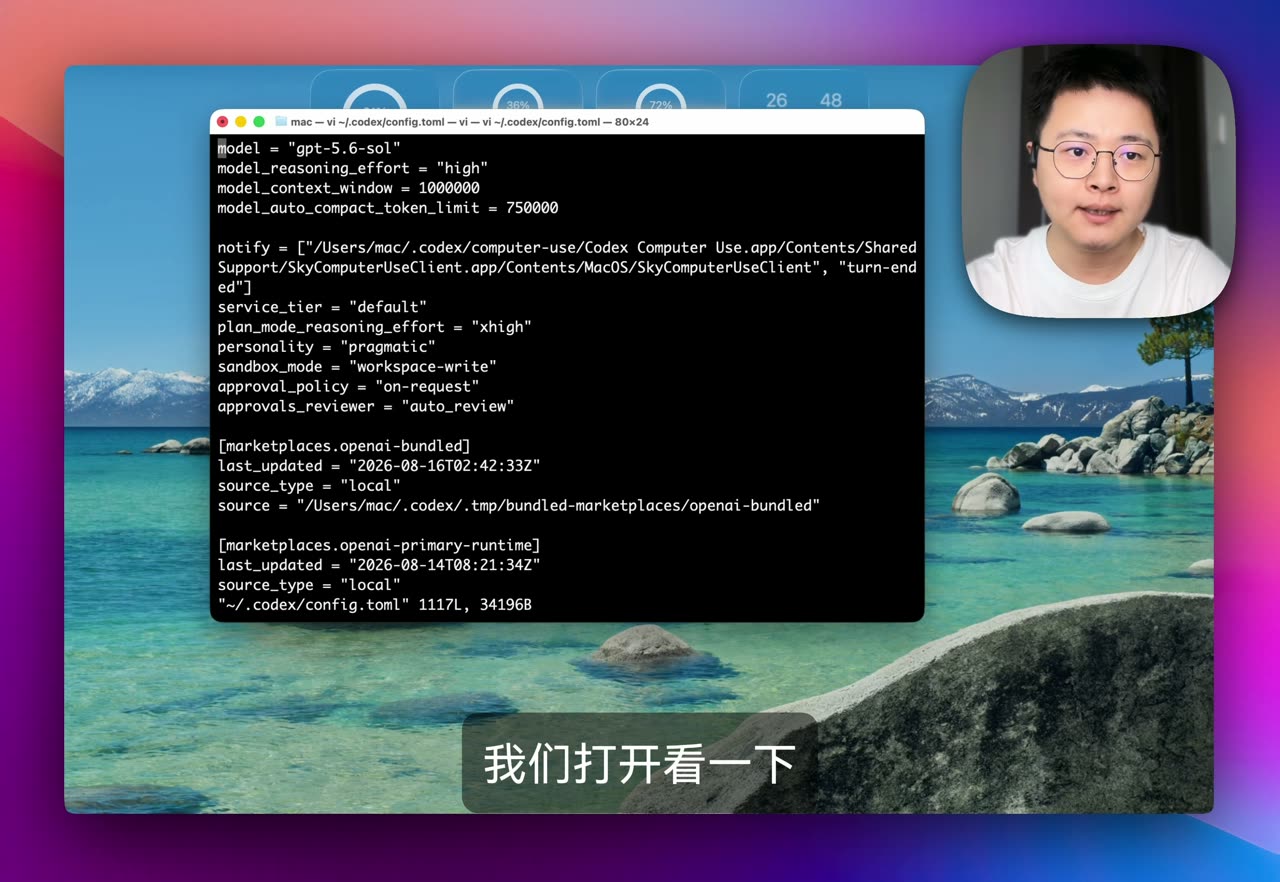This screenshot has height=882, width=1280.
Task: Click the folder icon in the terminal title bar
Action: tap(281, 122)
